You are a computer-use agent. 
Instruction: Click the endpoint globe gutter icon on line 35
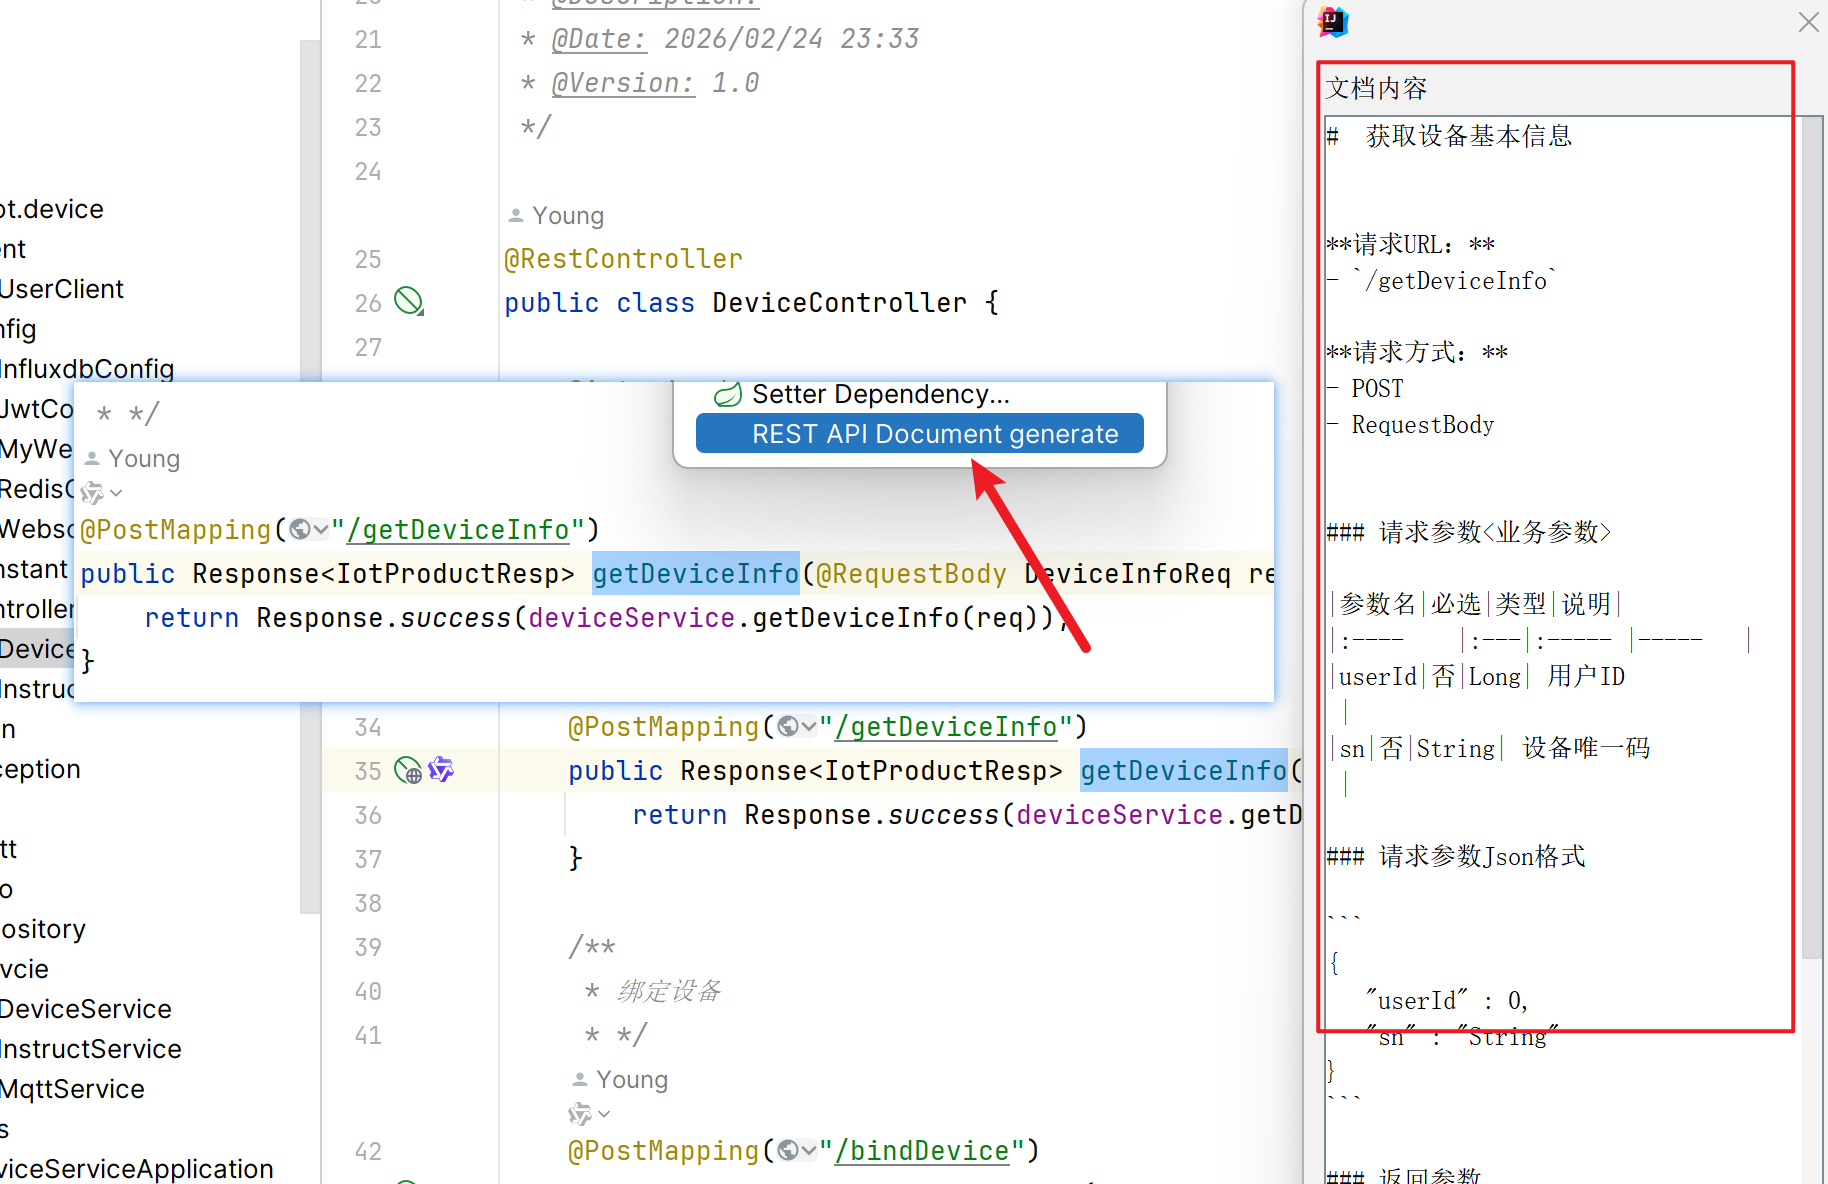tap(408, 770)
